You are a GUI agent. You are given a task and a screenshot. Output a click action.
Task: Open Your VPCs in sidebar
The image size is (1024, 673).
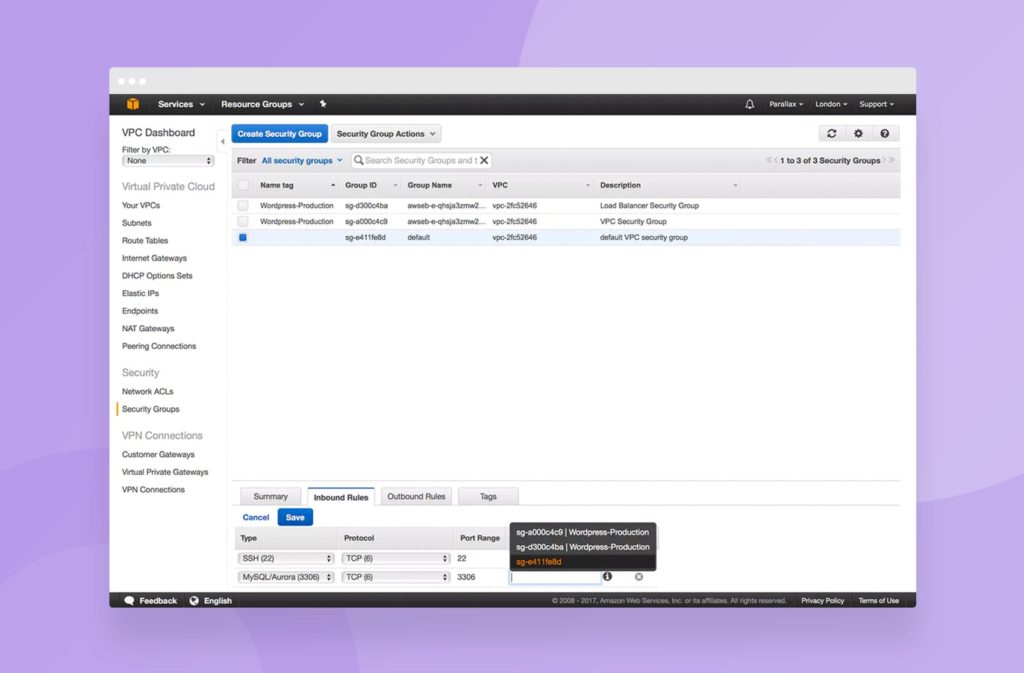(x=141, y=205)
